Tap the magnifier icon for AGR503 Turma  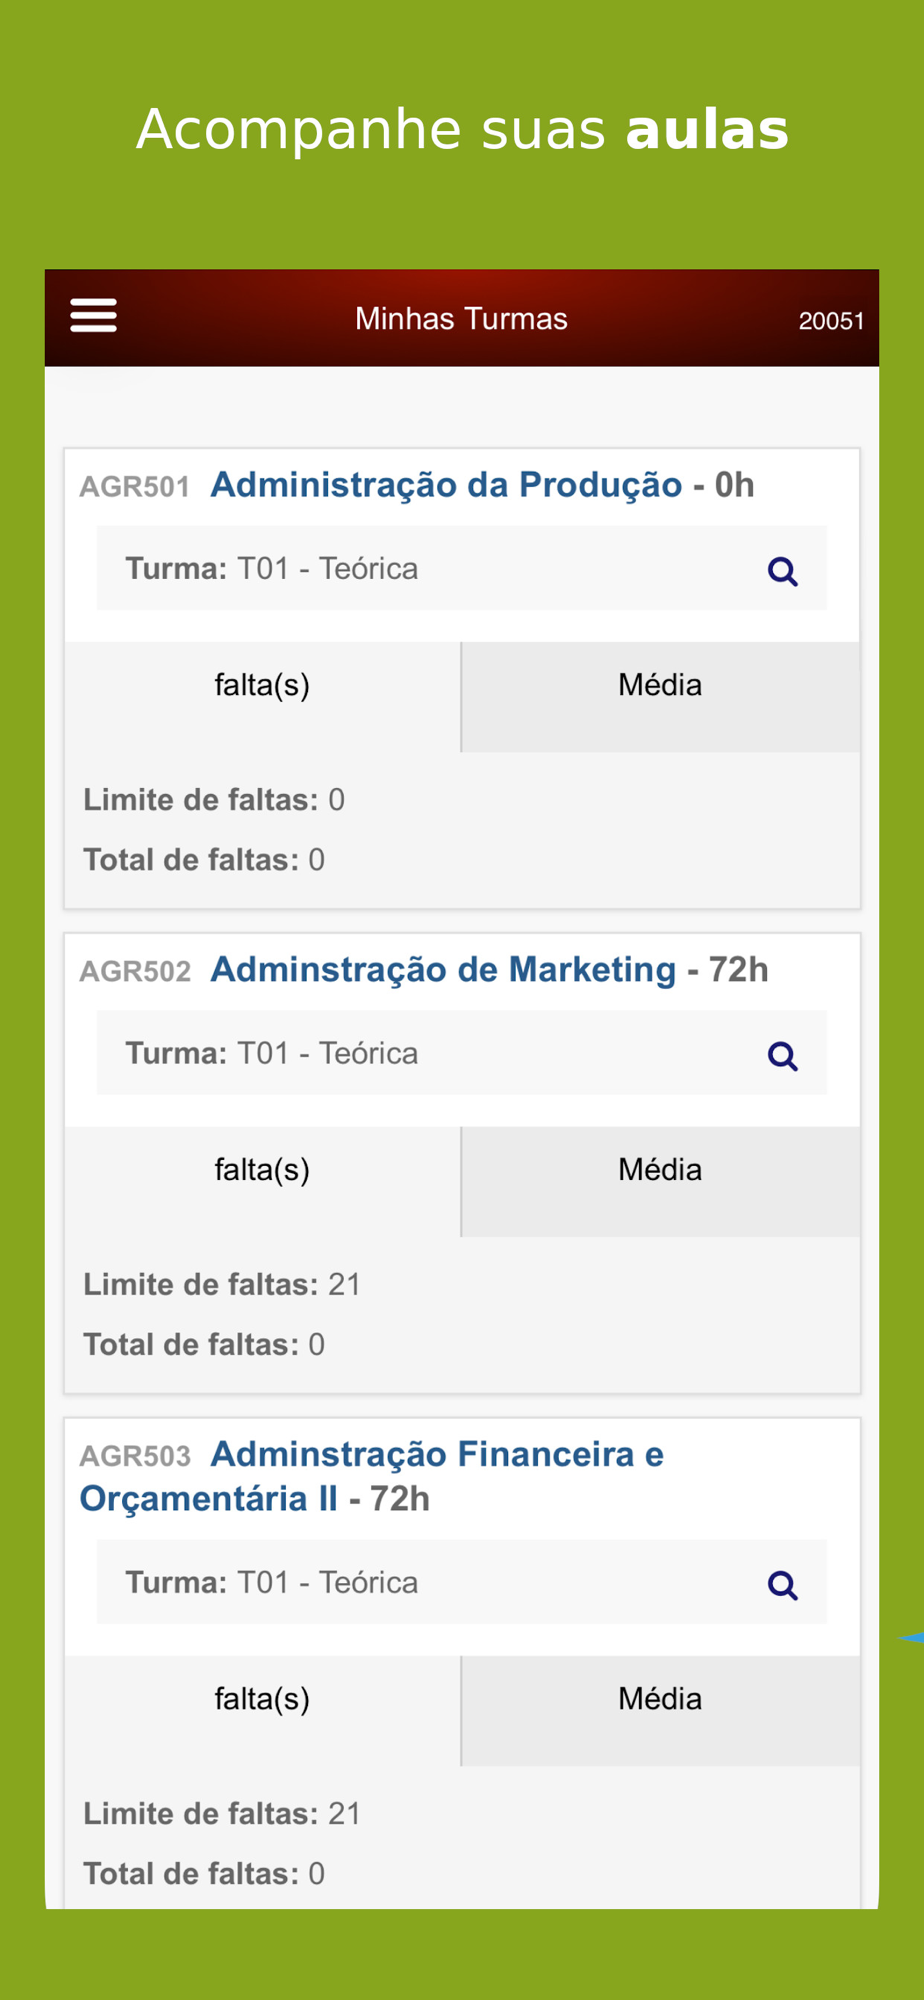[x=782, y=1585]
